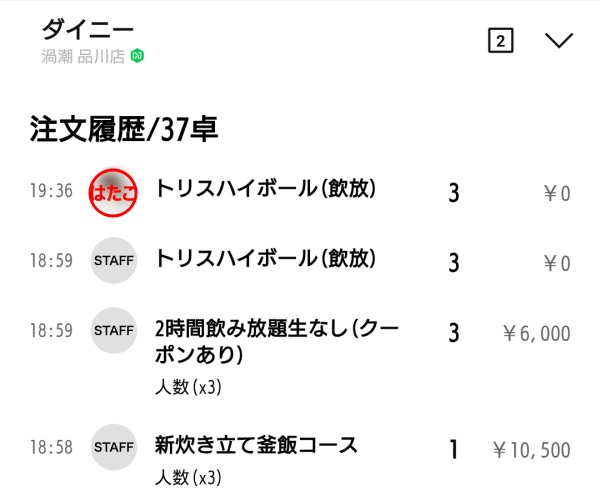Click the green badge beside 渦潮 品川店

point(138,56)
